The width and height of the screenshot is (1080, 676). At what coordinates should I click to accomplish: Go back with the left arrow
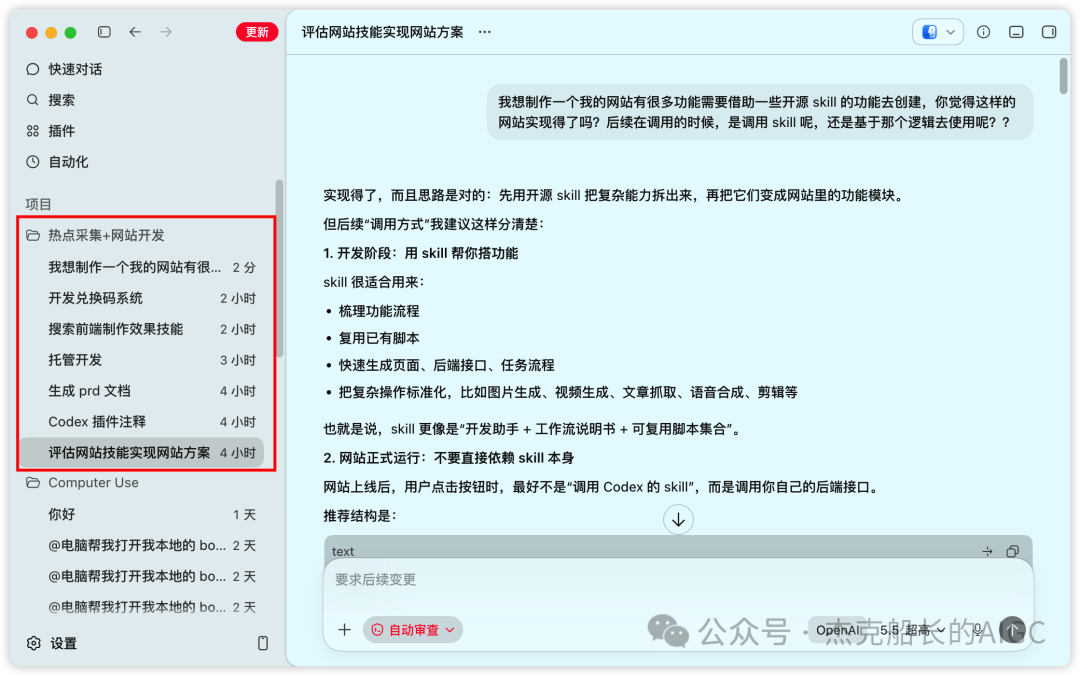coord(135,32)
